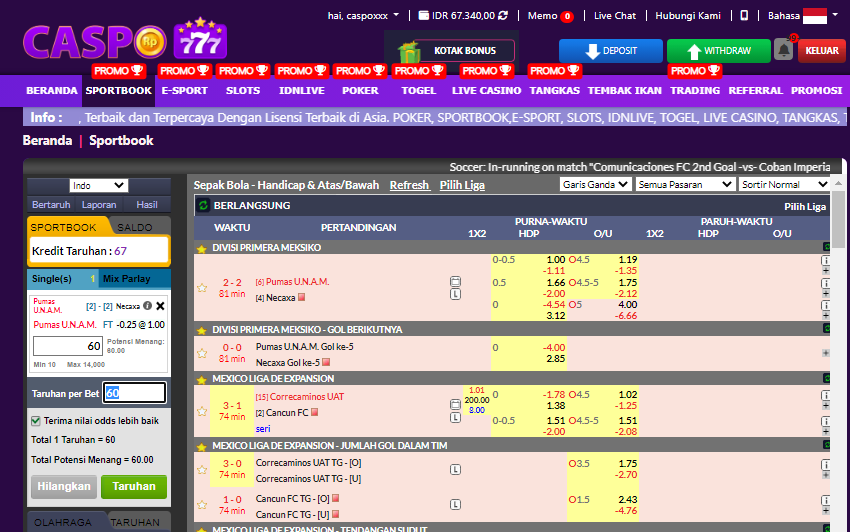Viewport: 850px width, 532px height.
Task: Open the Memo inbox link
Action: [550, 16]
